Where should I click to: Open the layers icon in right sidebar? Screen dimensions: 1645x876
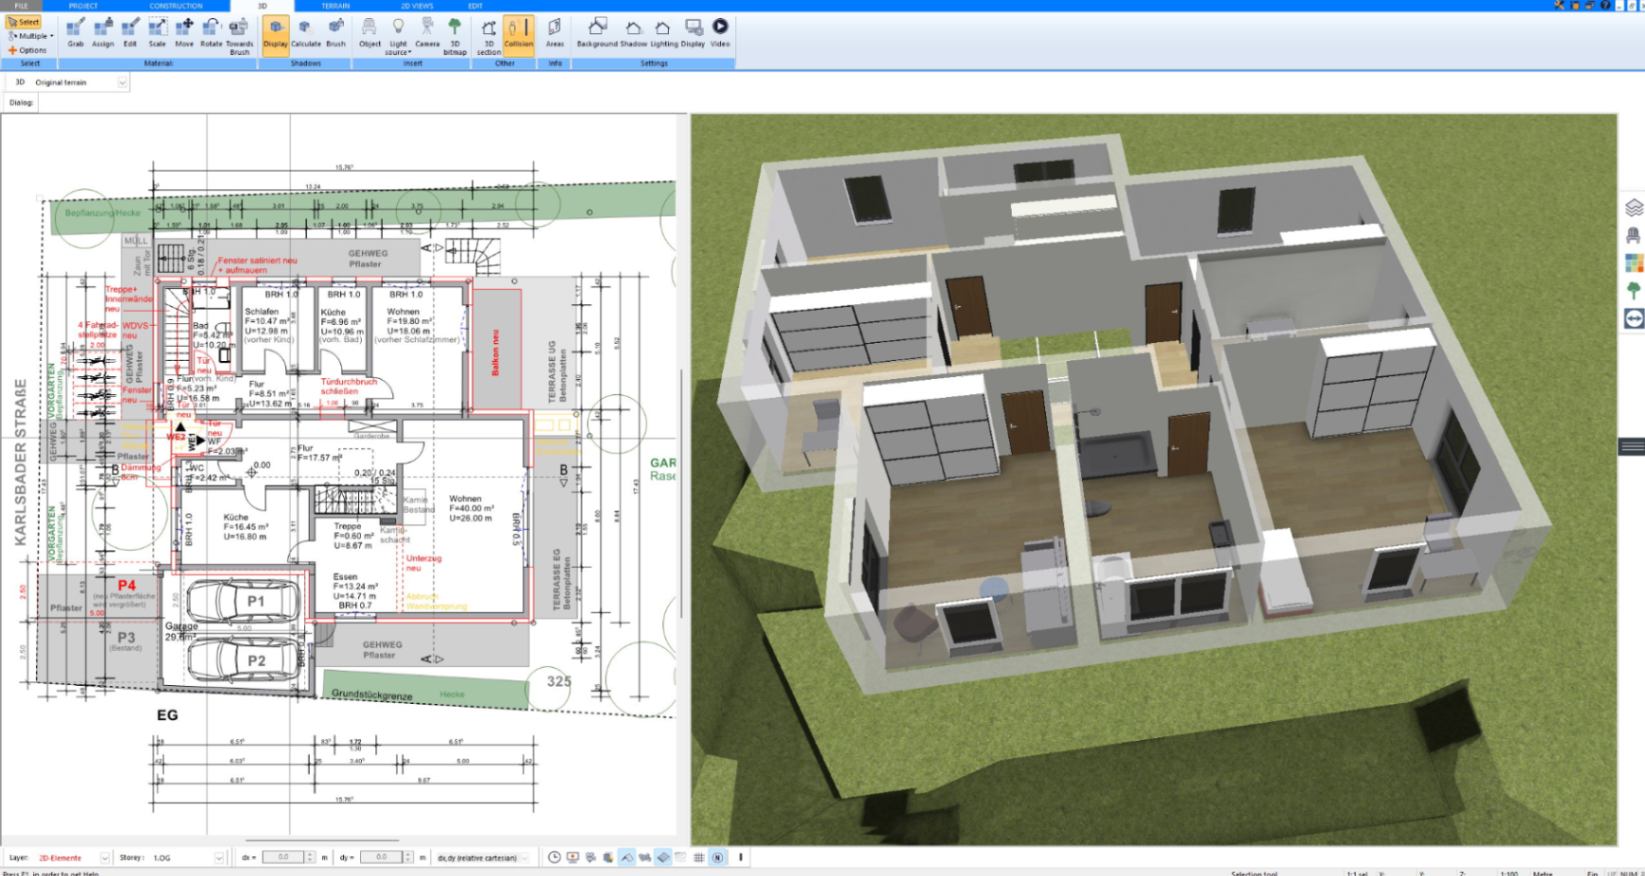tap(1634, 207)
